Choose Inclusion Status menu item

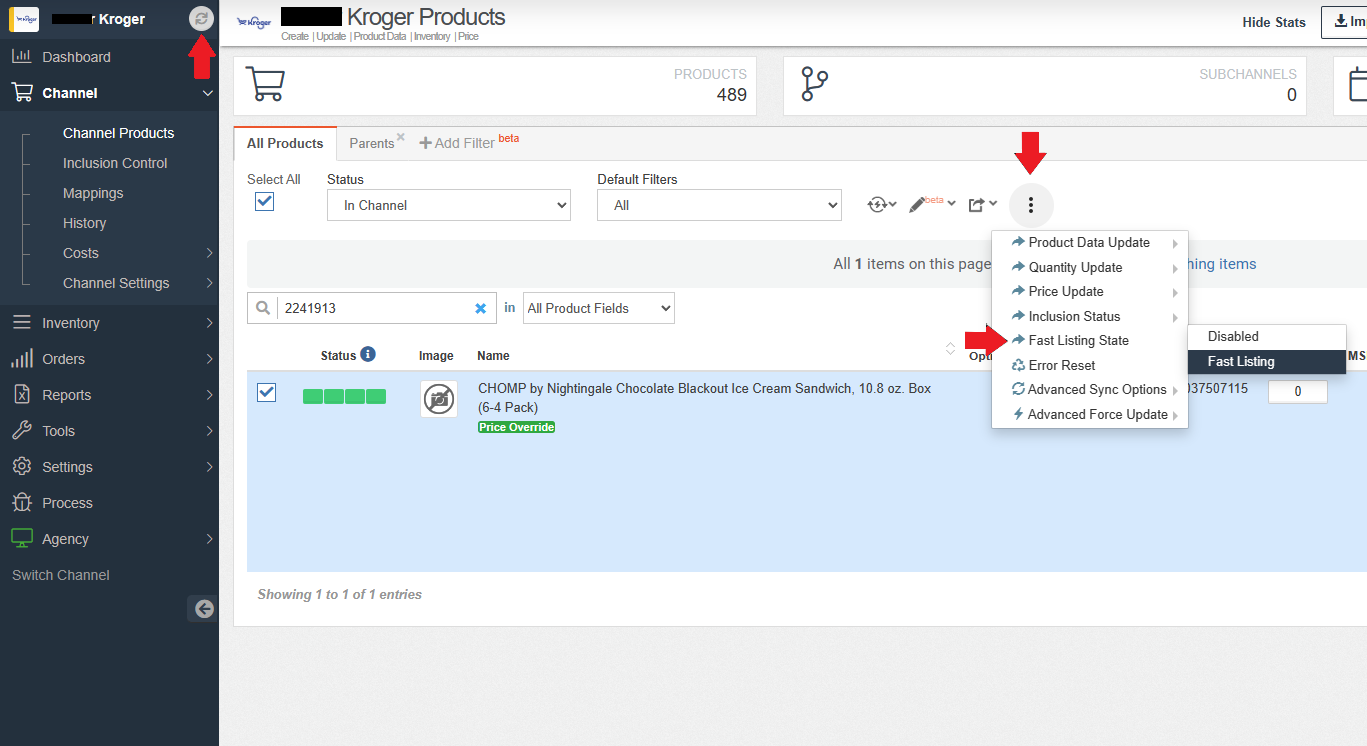pyautogui.click(x=1090, y=316)
